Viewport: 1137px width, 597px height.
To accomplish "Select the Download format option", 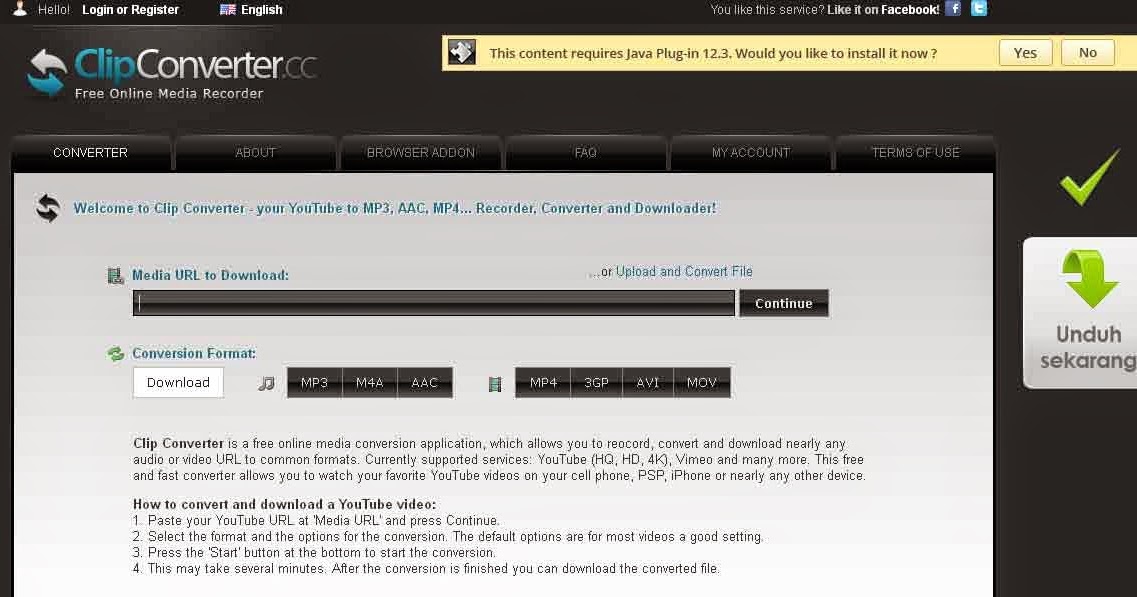I will pyautogui.click(x=178, y=382).
